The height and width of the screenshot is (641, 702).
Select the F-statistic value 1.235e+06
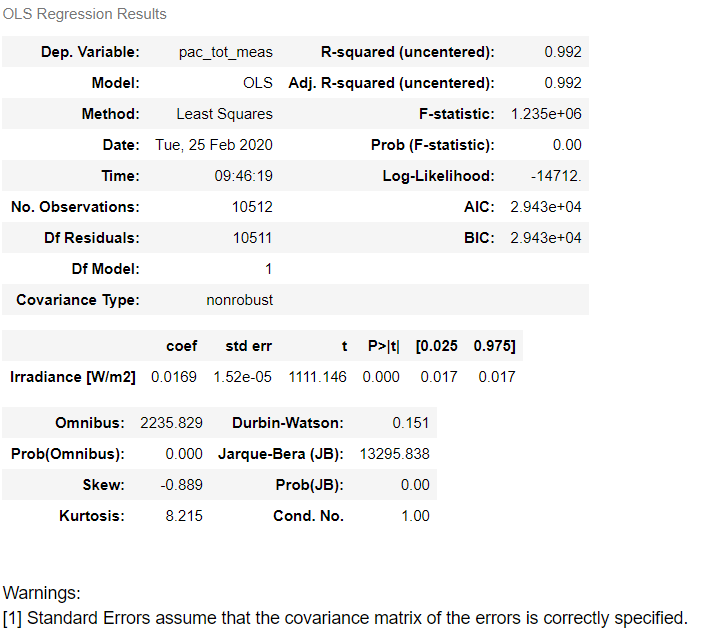click(x=546, y=114)
